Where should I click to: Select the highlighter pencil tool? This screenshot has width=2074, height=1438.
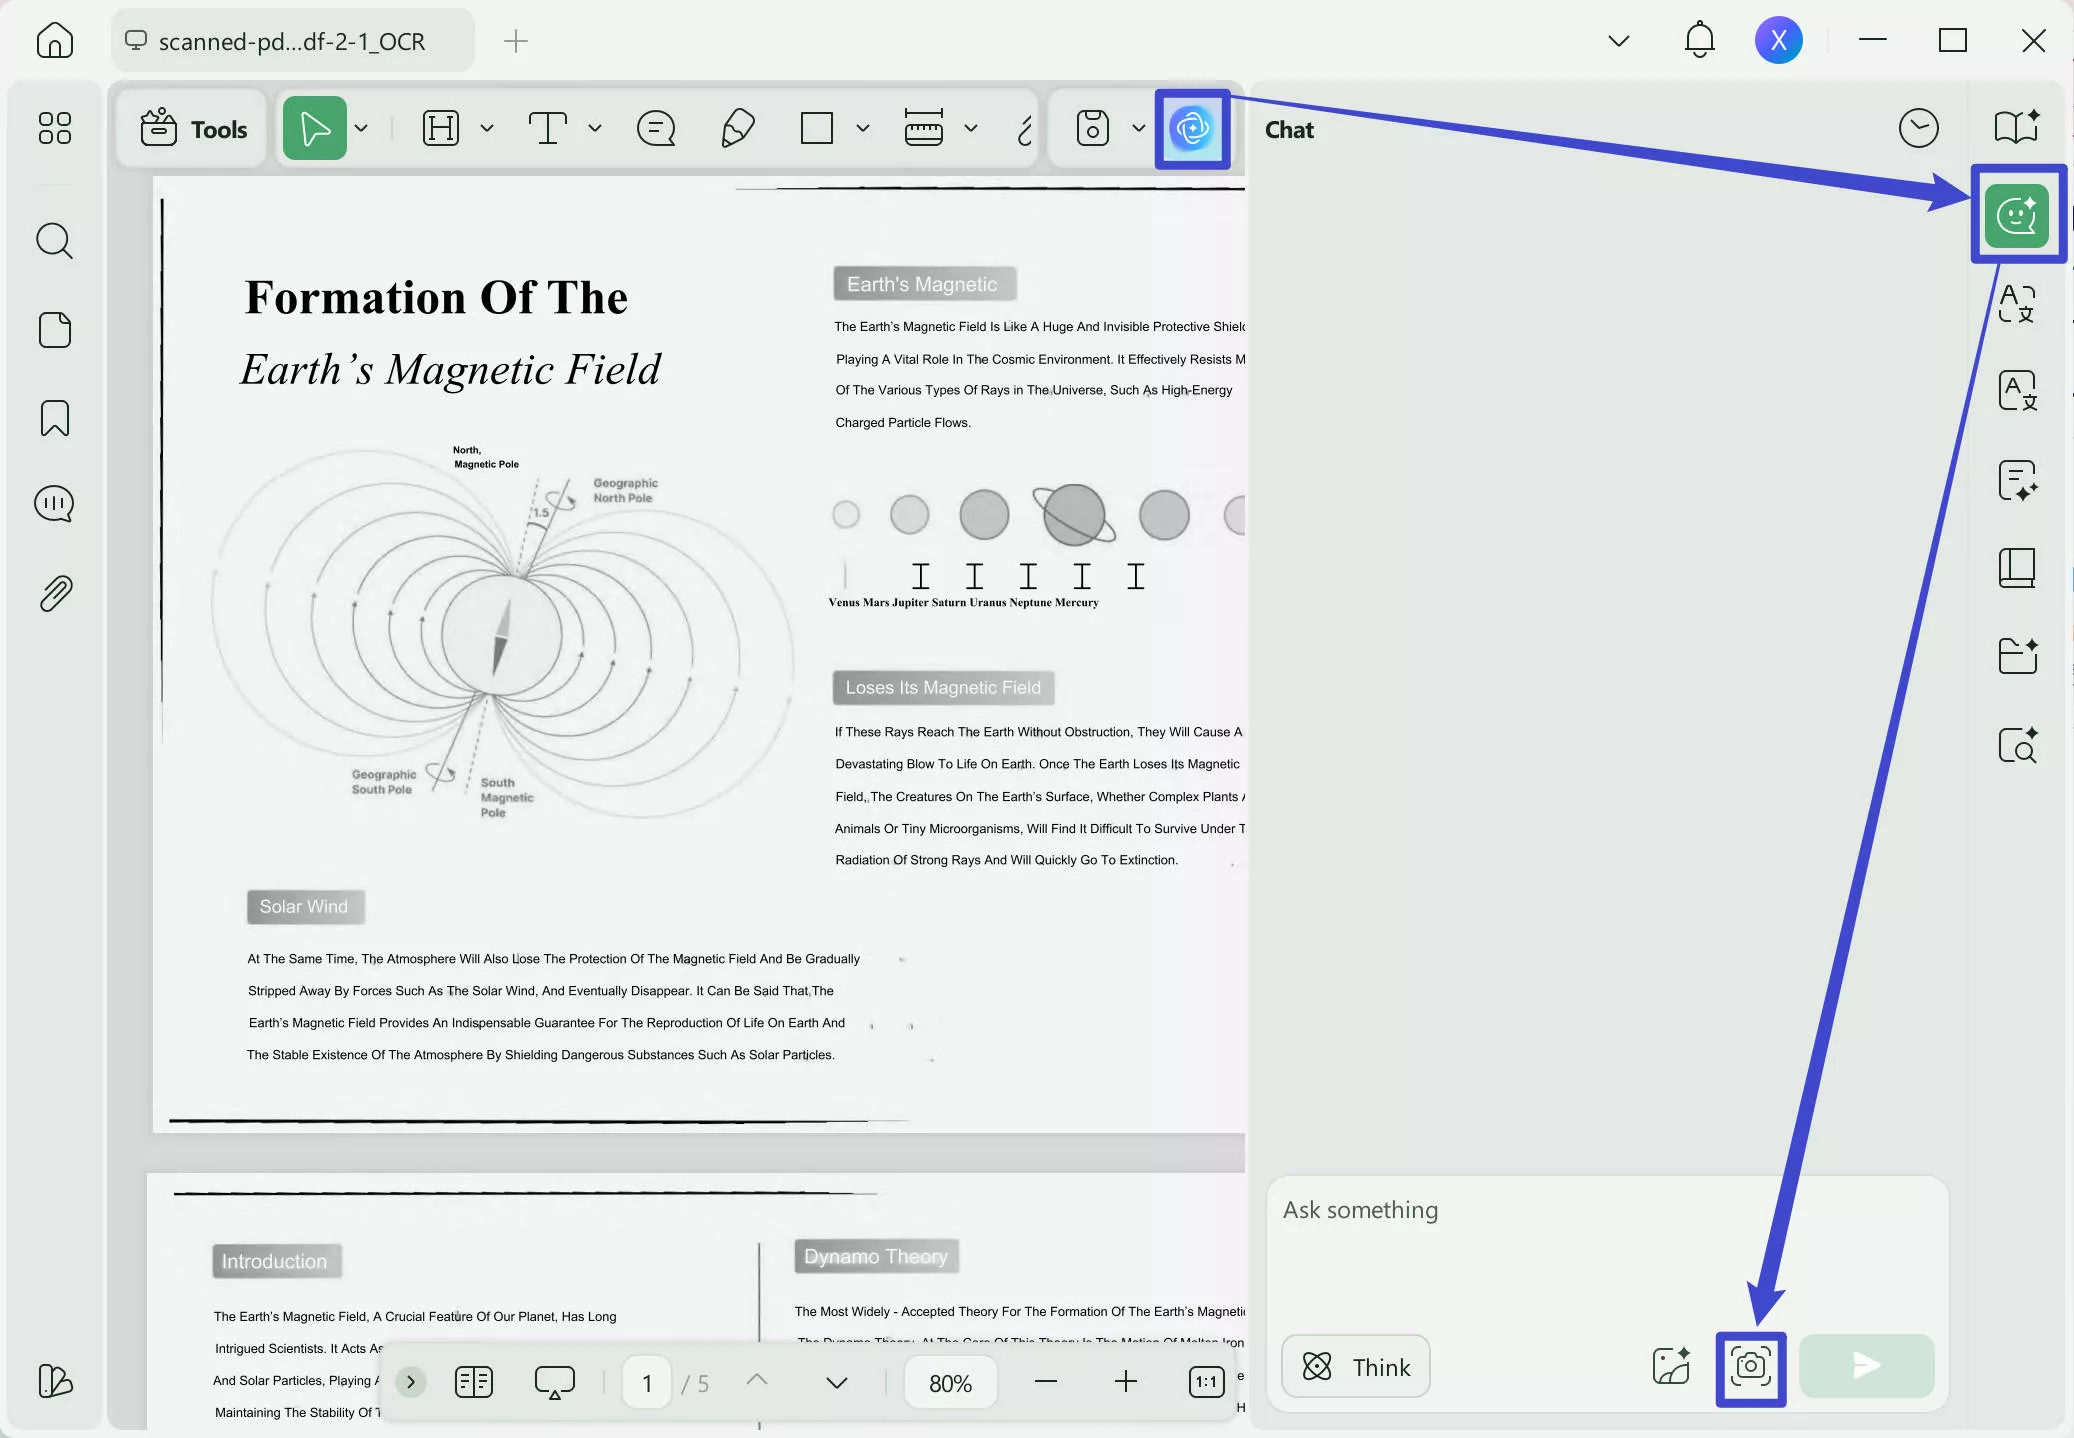pyautogui.click(x=737, y=129)
